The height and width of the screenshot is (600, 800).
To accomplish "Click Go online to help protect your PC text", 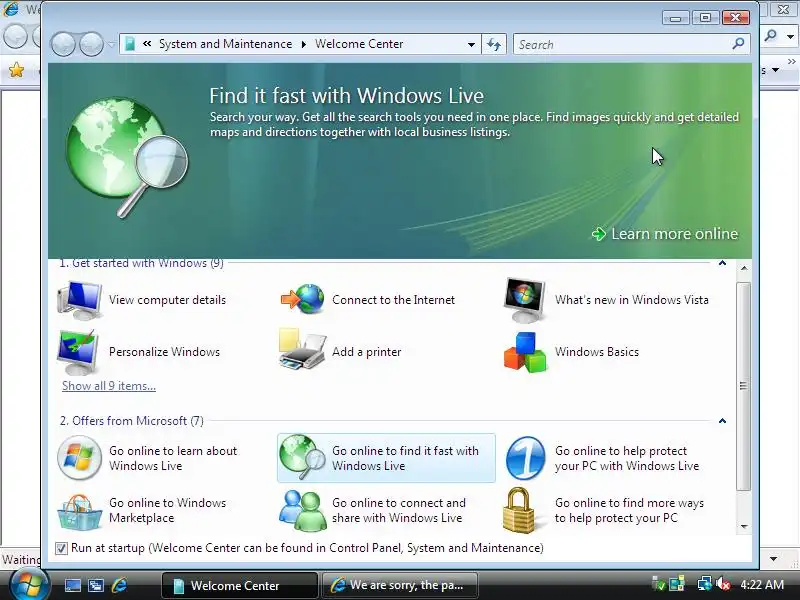I will 627,458.
